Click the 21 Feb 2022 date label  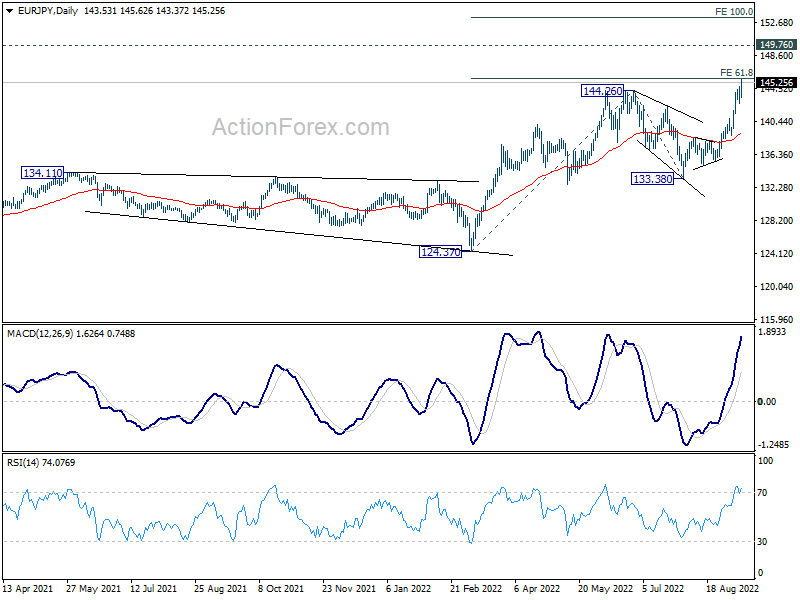476,589
